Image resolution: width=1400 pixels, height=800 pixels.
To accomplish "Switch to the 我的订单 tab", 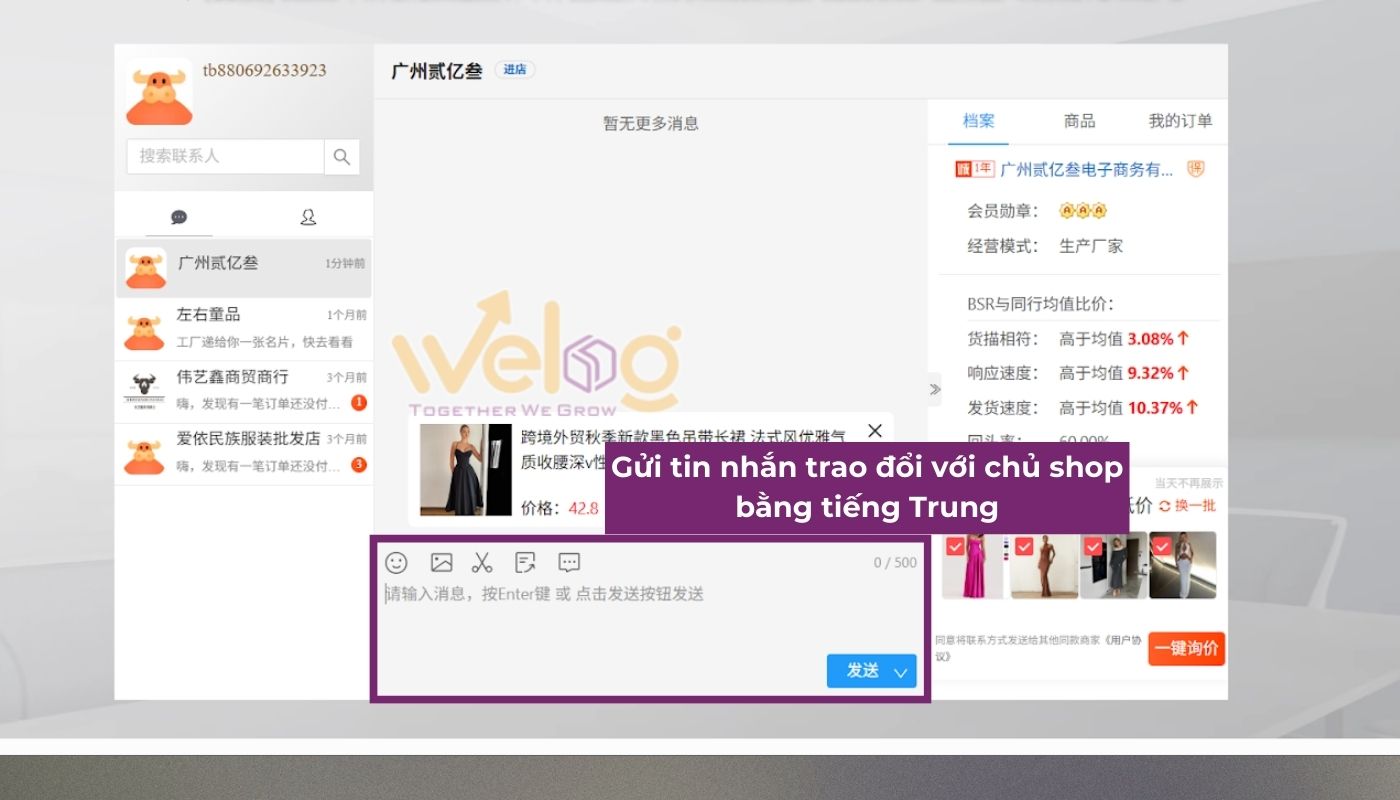I will pos(1180,121).
